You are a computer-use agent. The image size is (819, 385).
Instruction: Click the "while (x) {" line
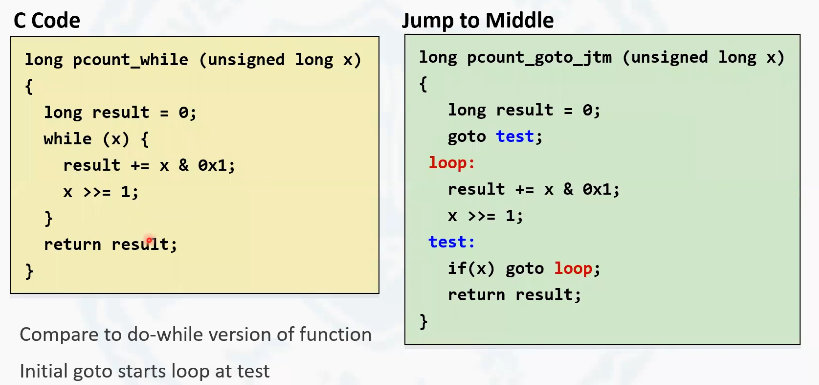(97, 139)
